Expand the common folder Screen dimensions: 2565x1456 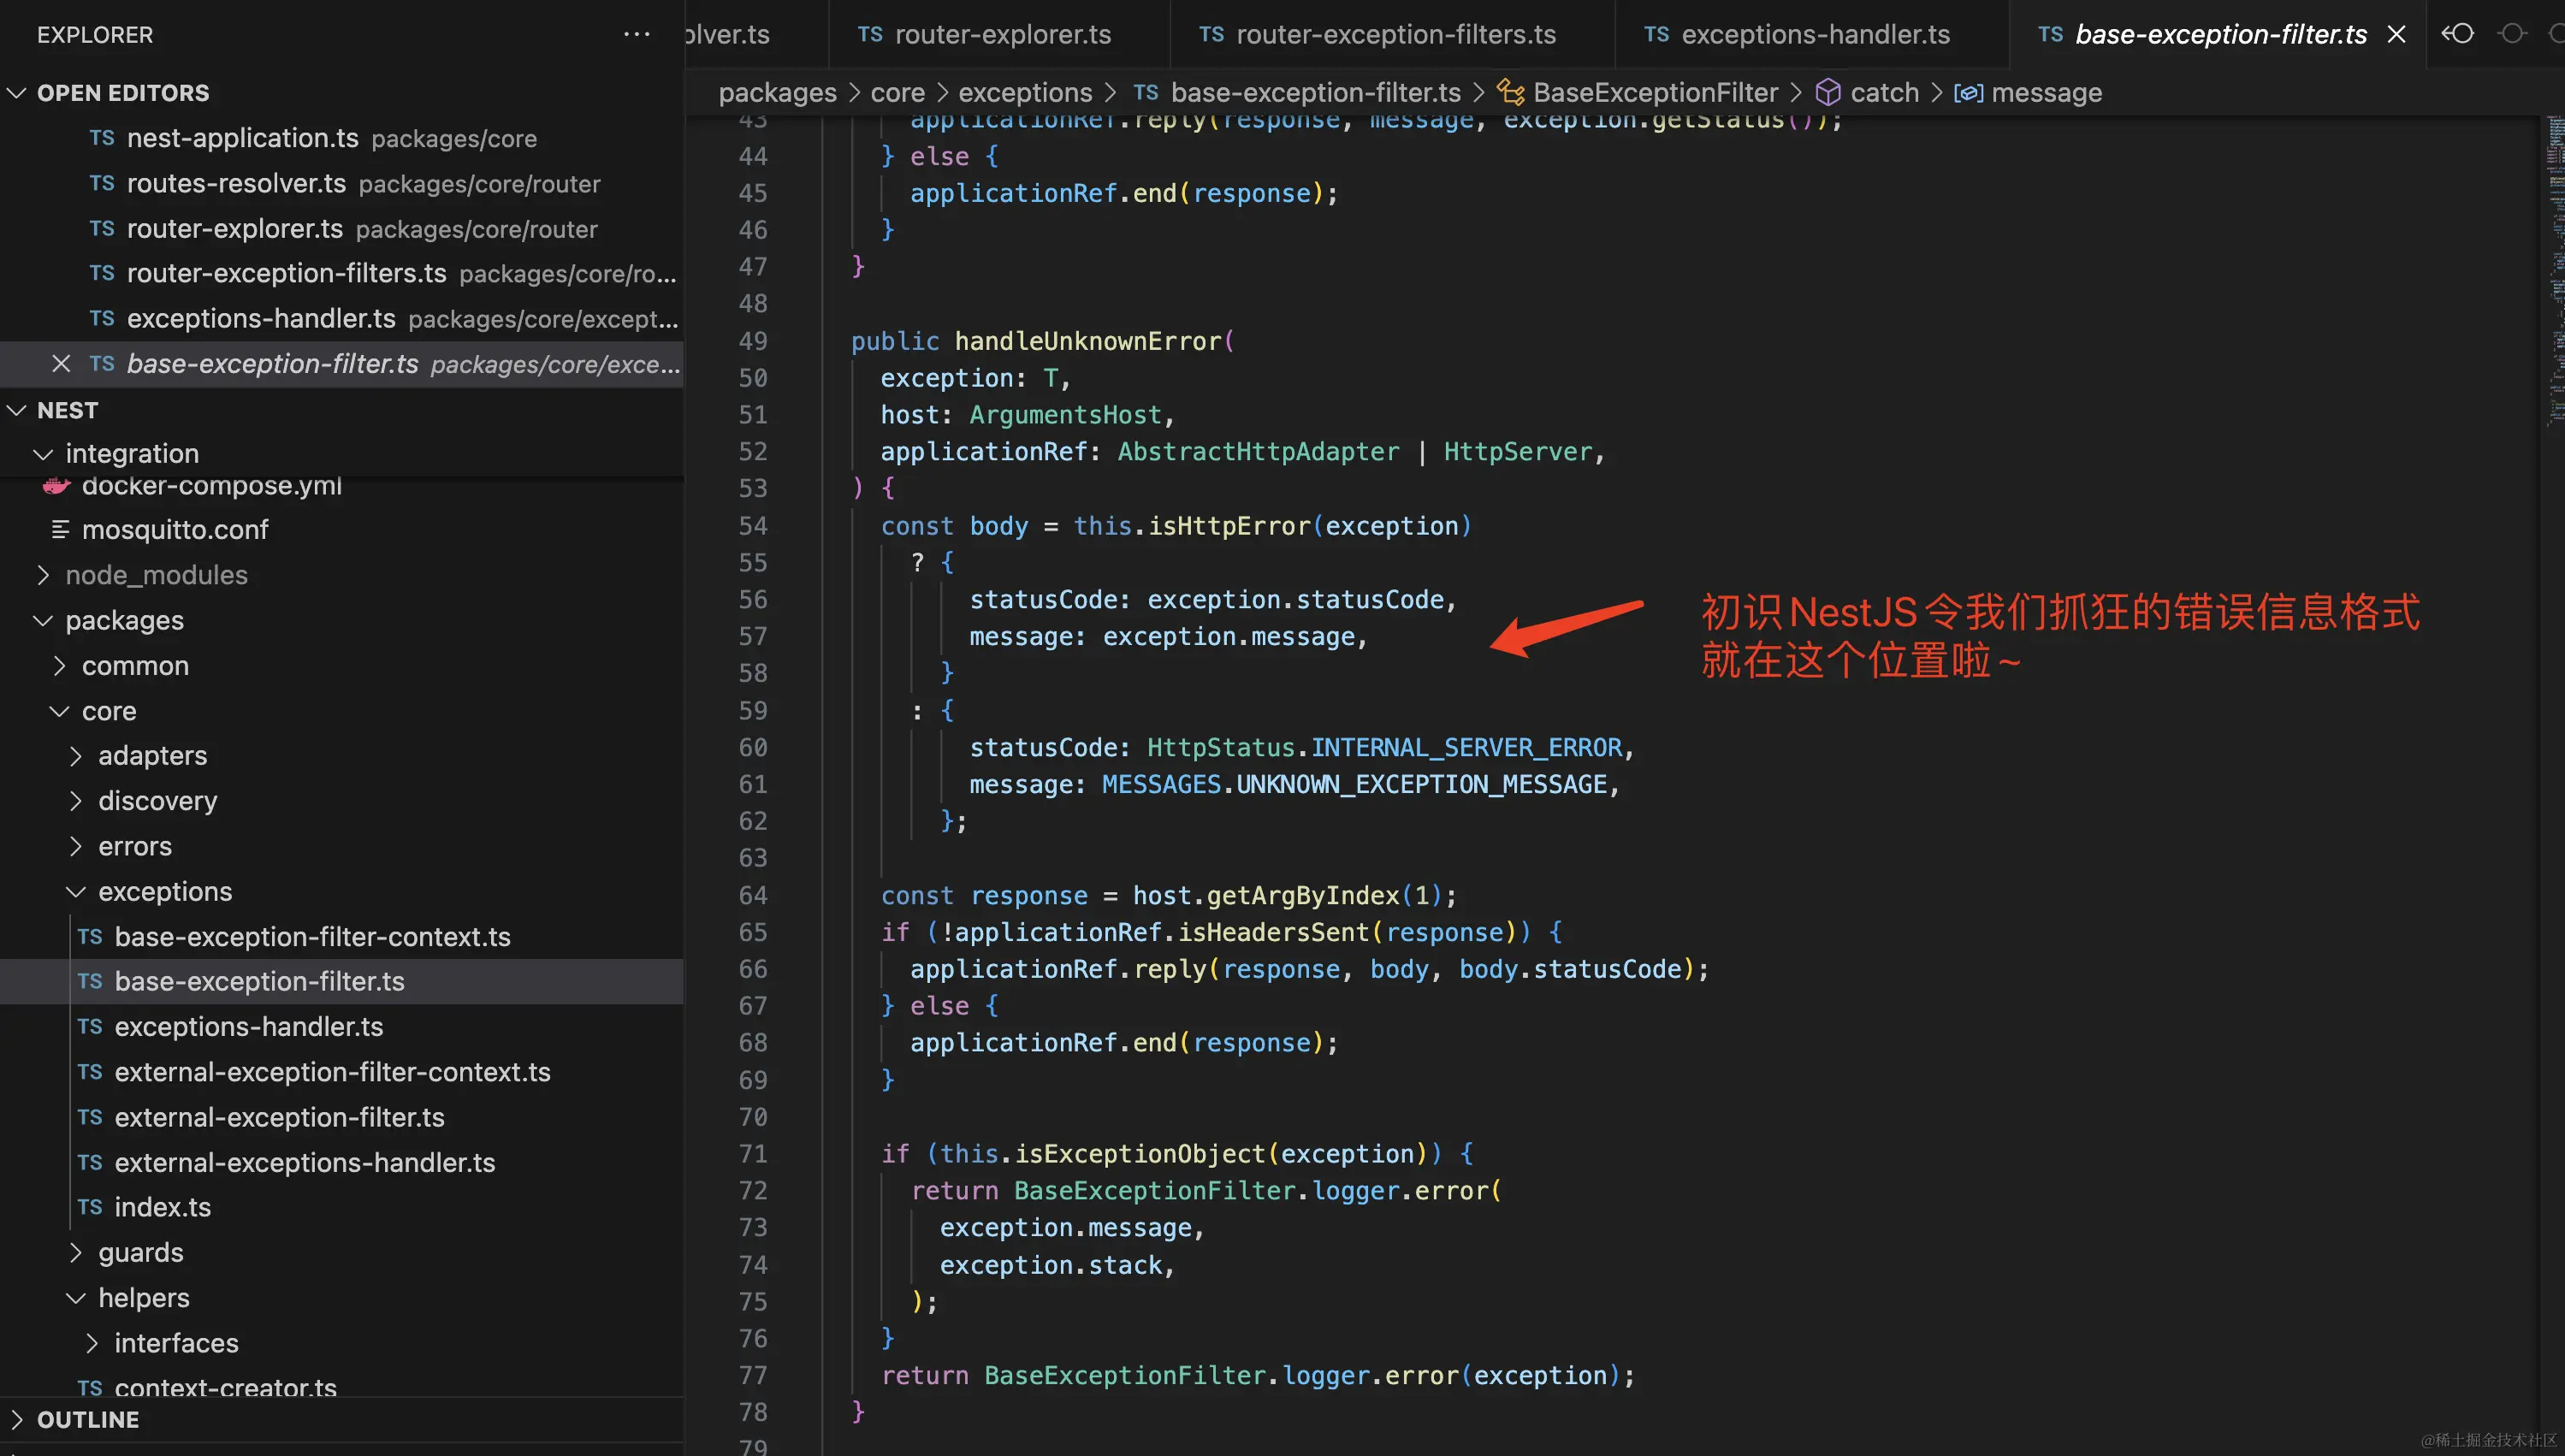[59, 665]
